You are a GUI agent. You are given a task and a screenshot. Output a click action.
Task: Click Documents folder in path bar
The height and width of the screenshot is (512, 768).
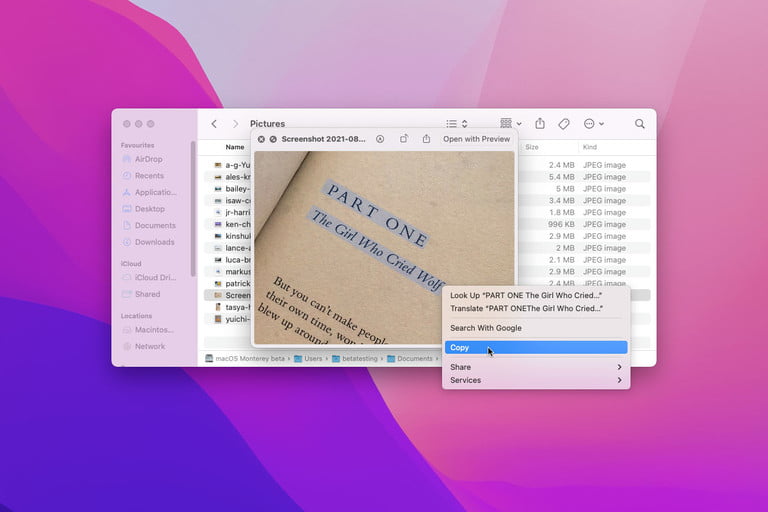tap(409, 359)
